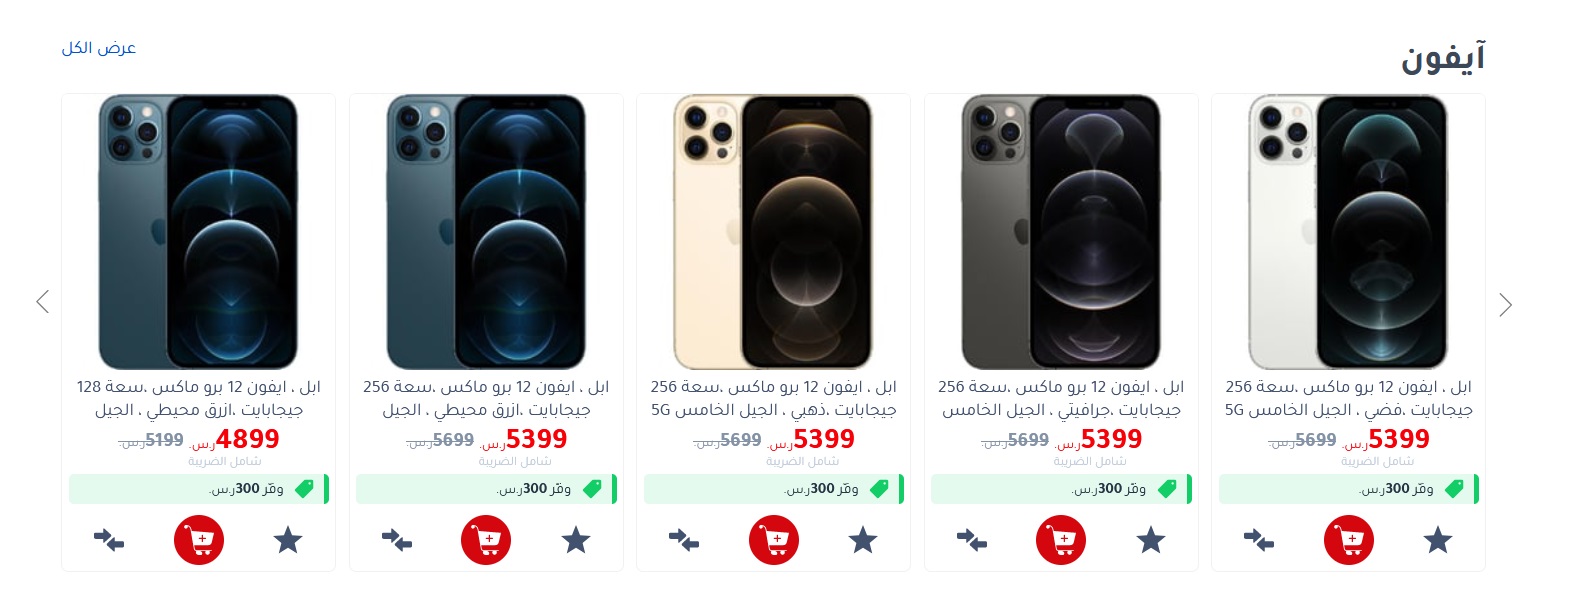Favorite the 256GB Pacific Blue iPhone

point(576,540)
